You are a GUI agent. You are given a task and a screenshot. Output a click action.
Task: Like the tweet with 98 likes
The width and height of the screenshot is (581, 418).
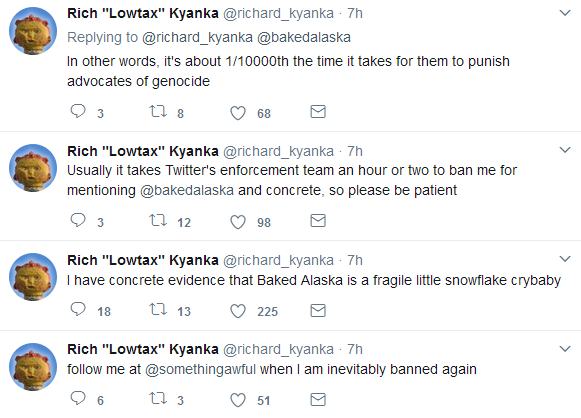pyautogui.click(x=238, y=222)
